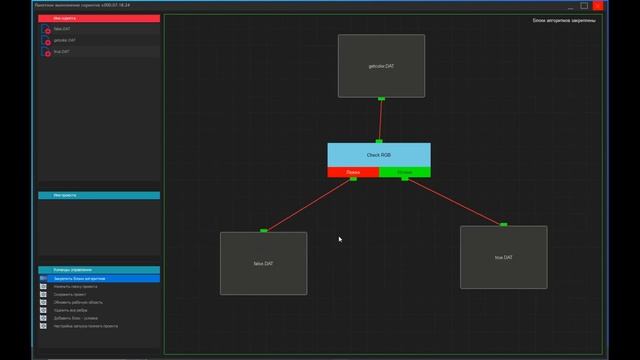Click the gear icon beside the launch settings command
The height and width of the screenshot is (360, 640).
43,326
